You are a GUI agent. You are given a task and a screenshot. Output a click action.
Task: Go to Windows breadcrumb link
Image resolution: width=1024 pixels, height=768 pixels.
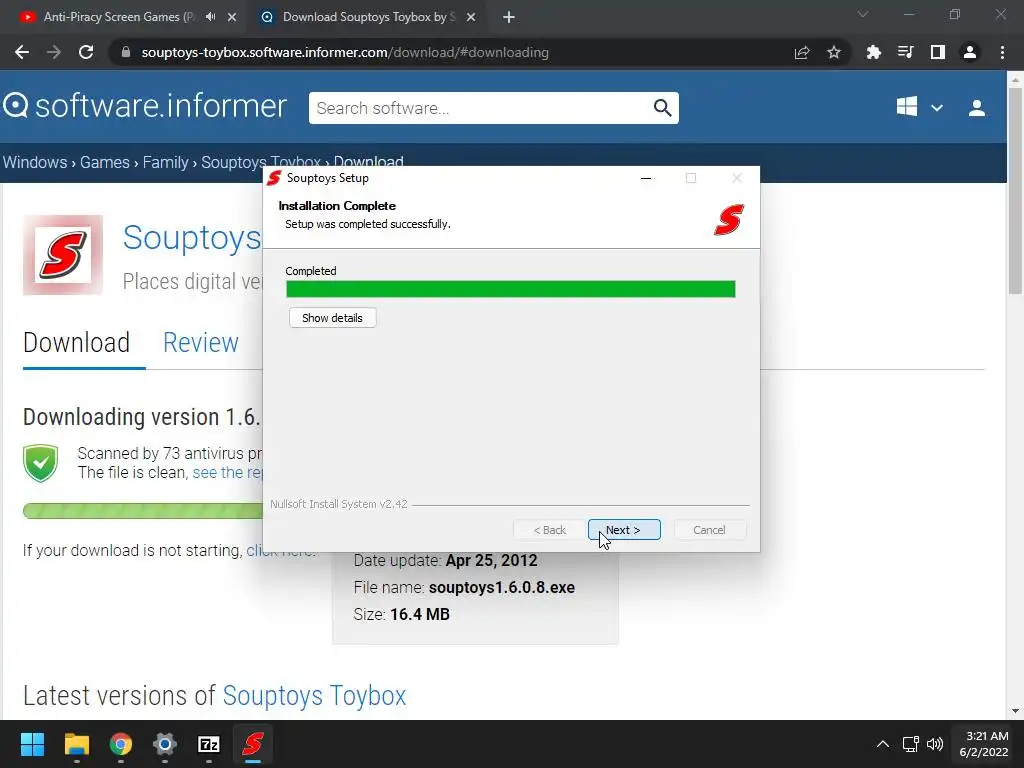click(x=35, y=162)
